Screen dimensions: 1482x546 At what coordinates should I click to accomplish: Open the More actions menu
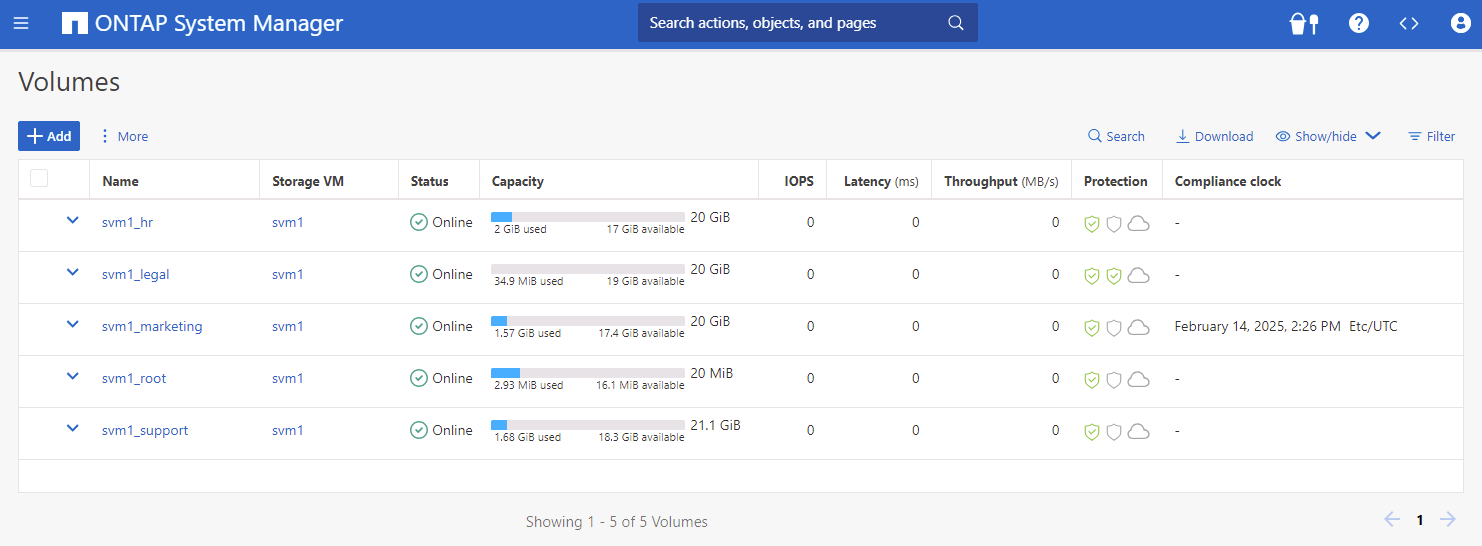123,136
